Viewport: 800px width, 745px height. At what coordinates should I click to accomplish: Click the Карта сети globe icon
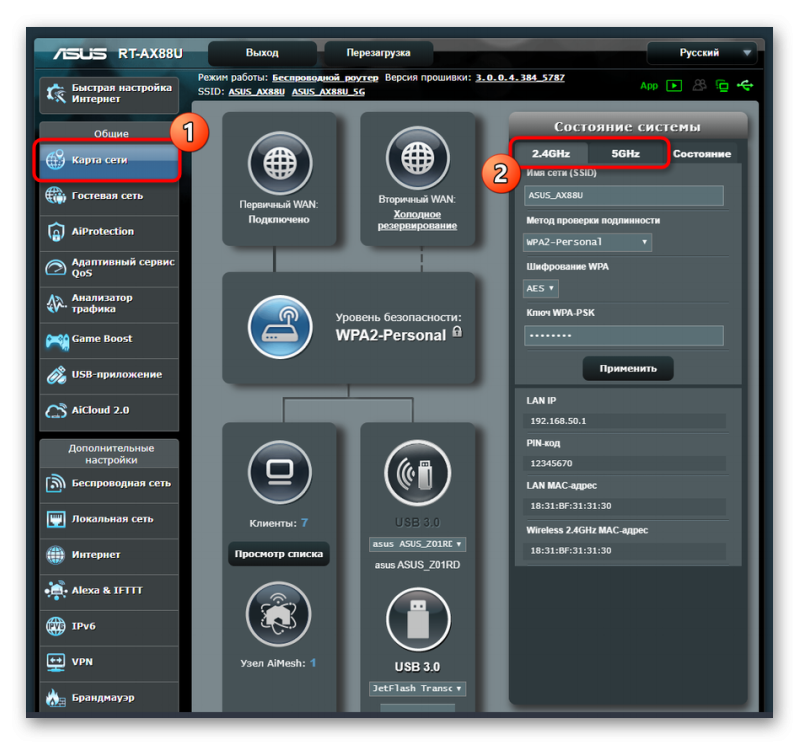[x=56, y=160]
